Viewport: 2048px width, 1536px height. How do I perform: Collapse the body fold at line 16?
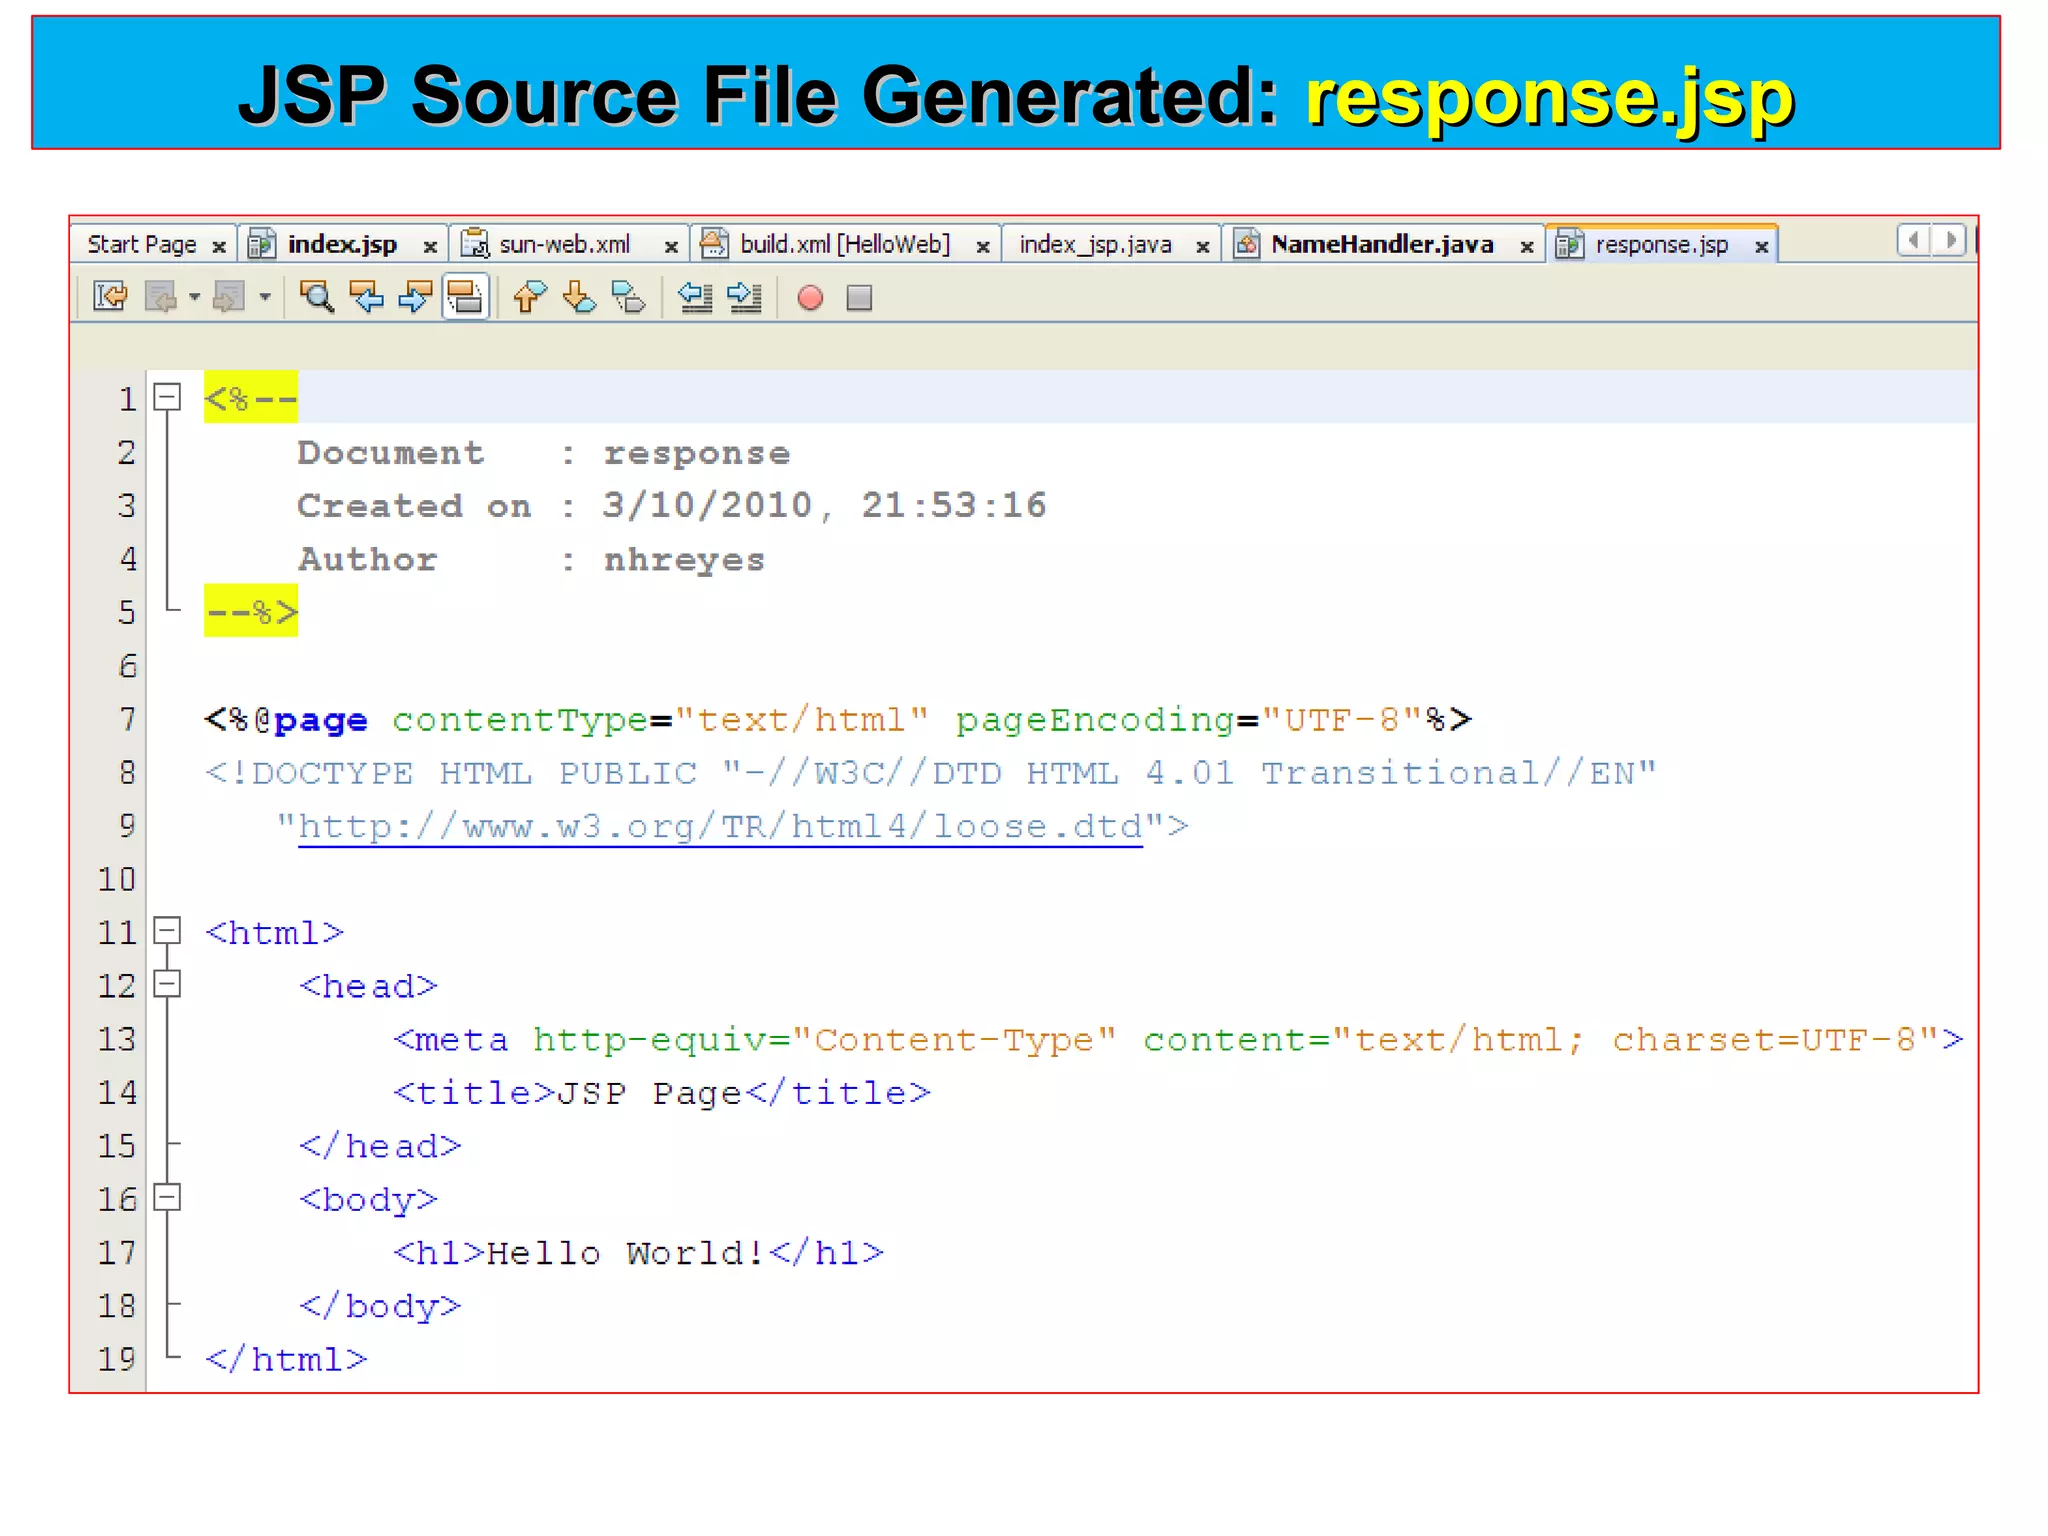tap(167, 1197)
